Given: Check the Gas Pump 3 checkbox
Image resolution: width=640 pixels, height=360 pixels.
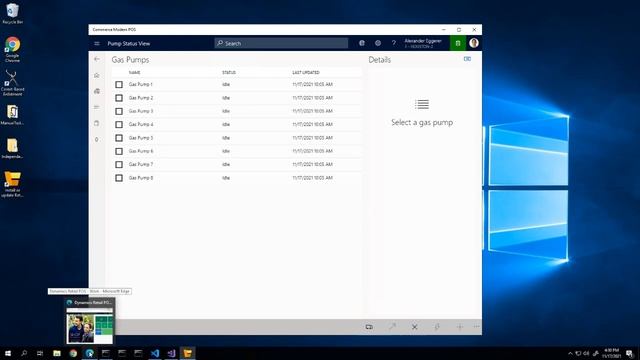Looking at the screenshot, I should point(119,111).
